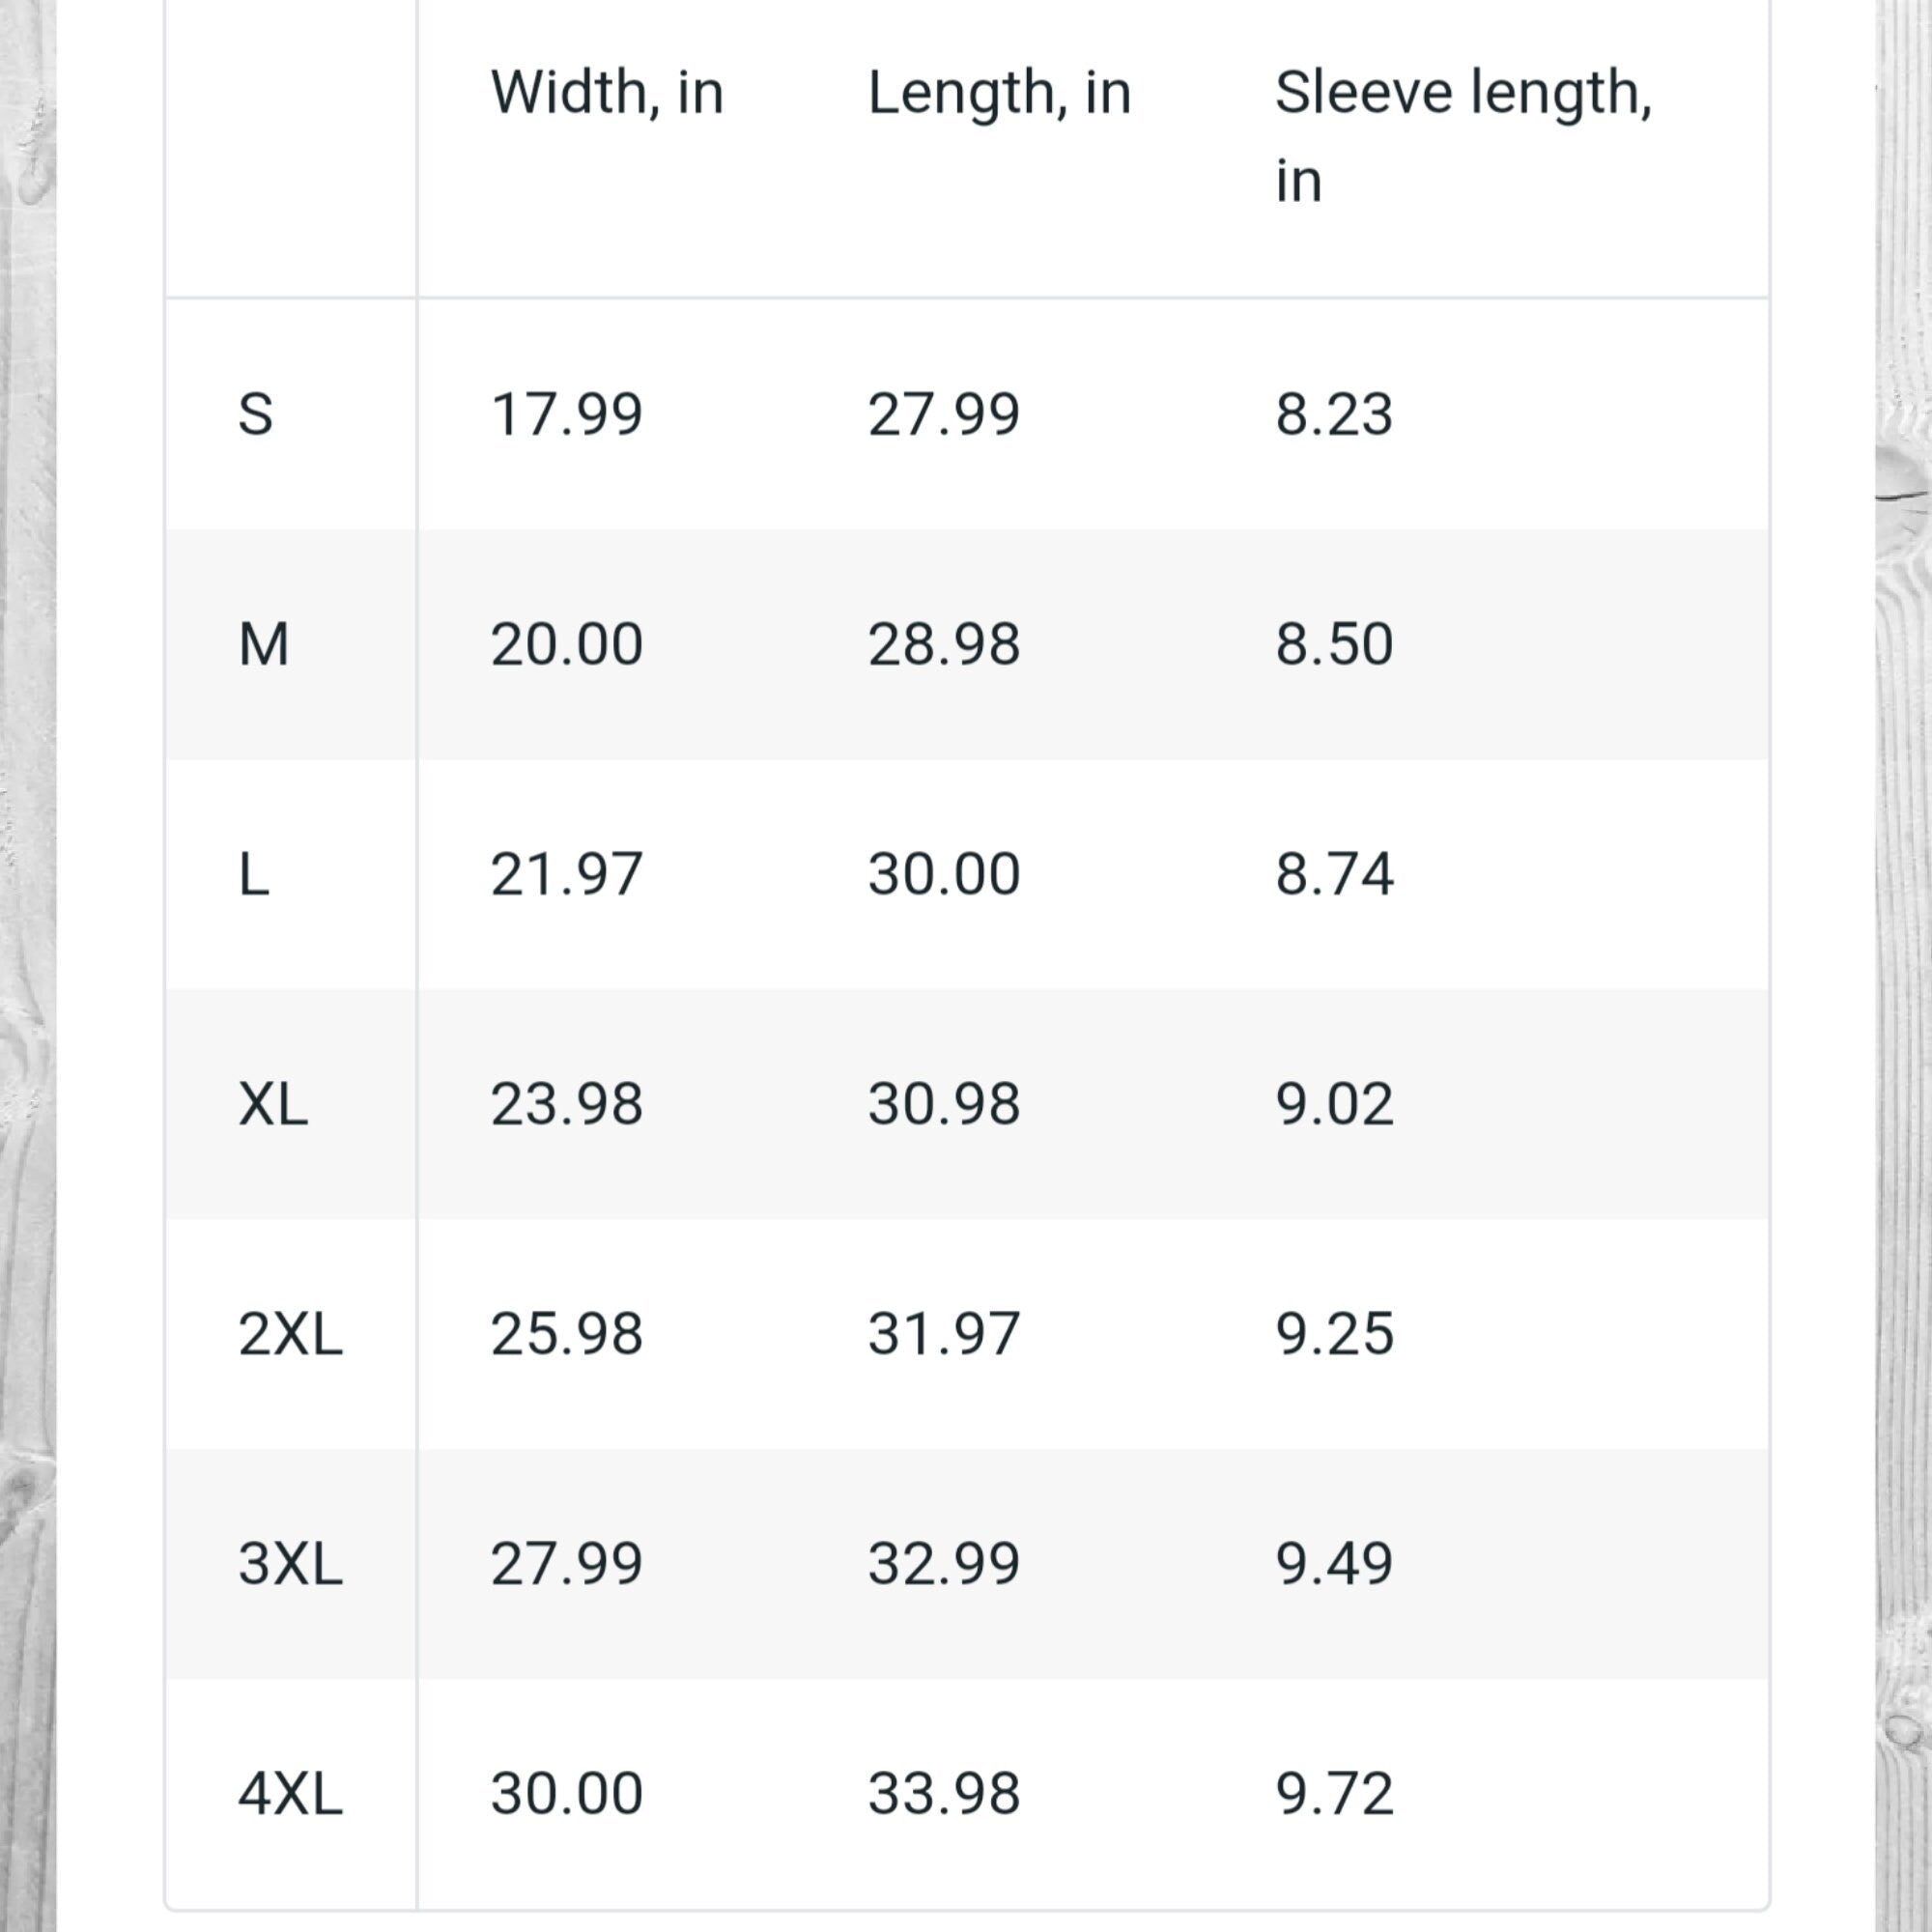Image resolution: width=1932 pixels, height=1932 pixels.
Task: Click the 33.98 length value for 4XL
Action: [944, 1793]
